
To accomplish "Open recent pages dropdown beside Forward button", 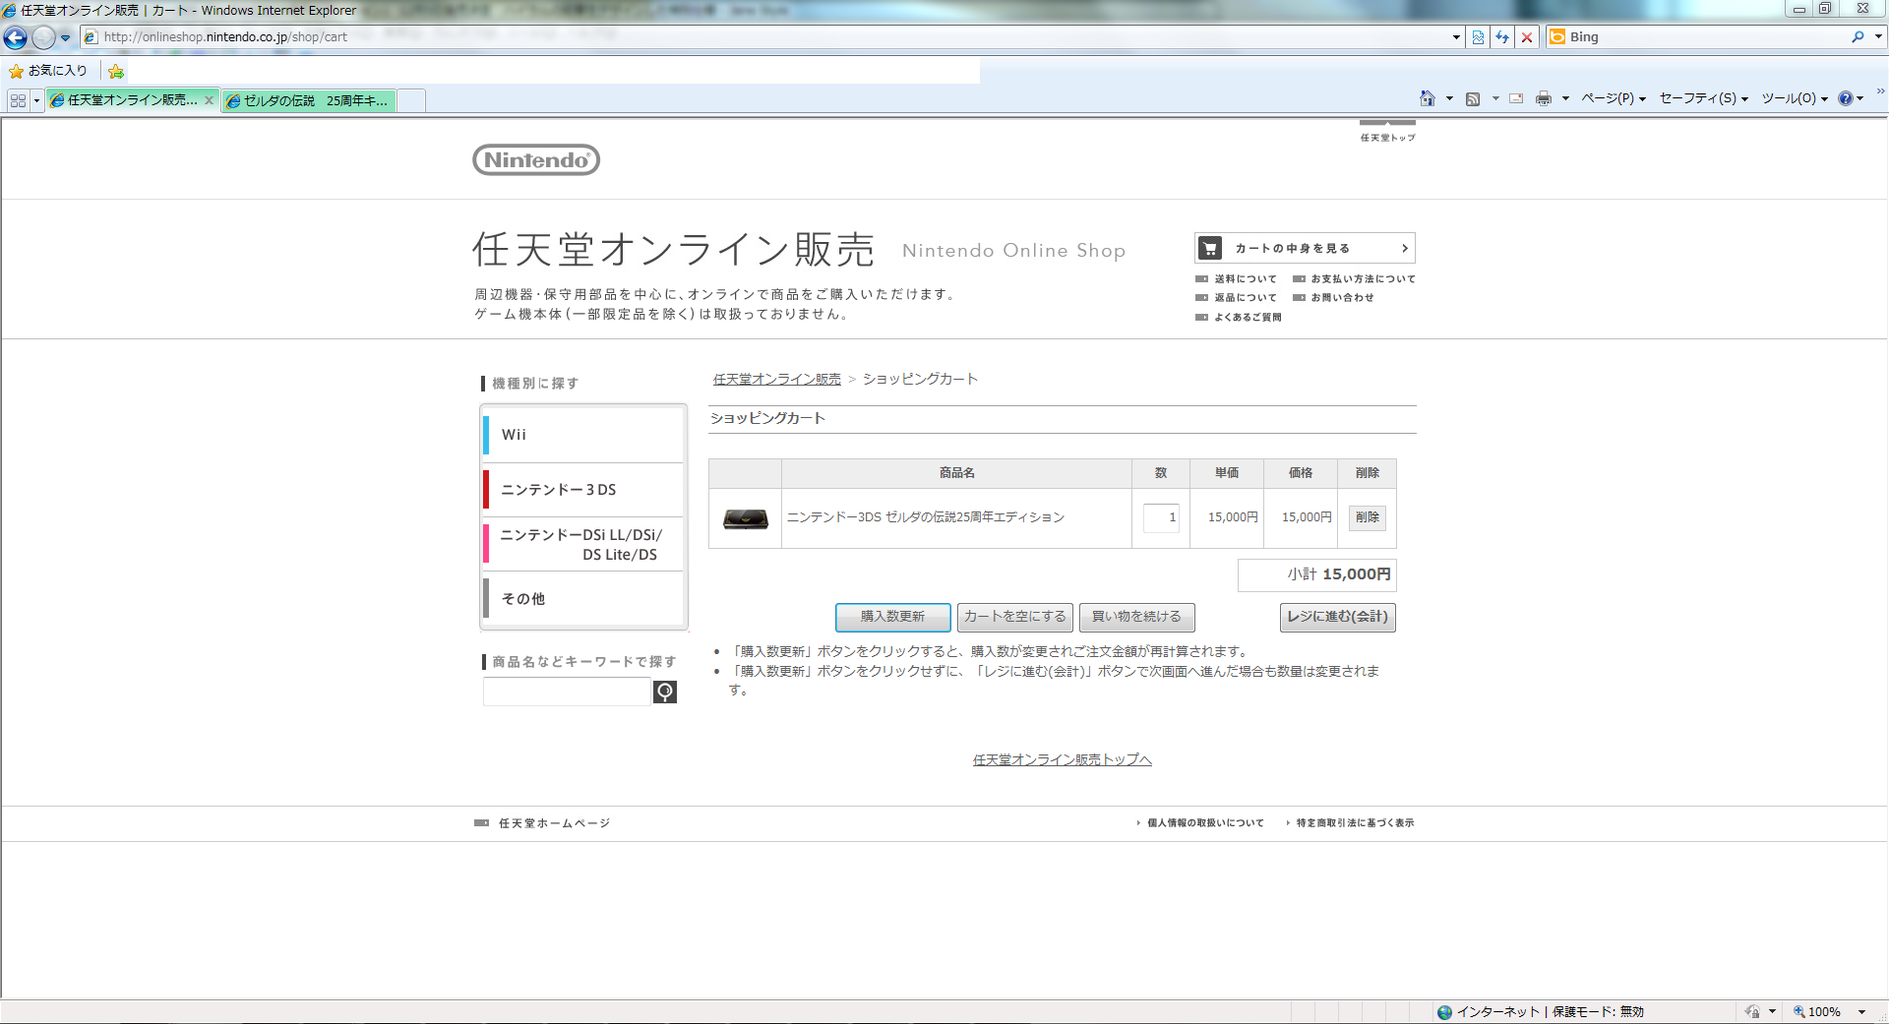I will [x=66, y=38].
